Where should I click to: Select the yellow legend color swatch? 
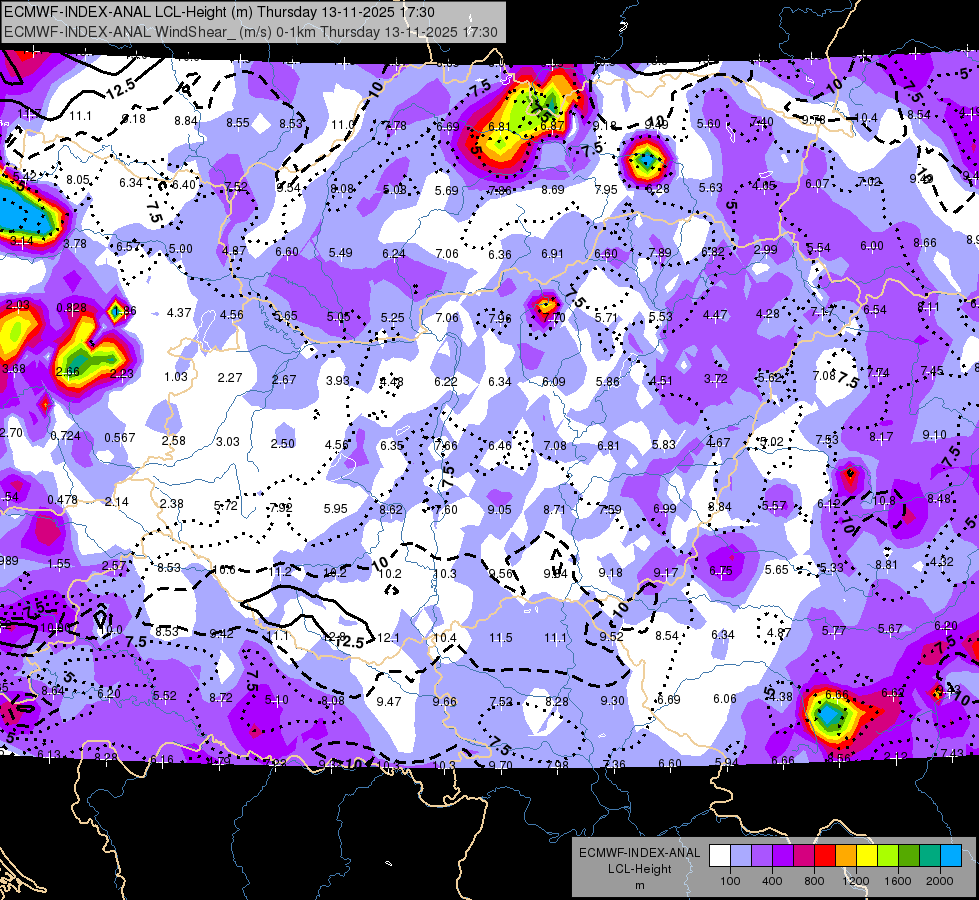pos(867,856)
